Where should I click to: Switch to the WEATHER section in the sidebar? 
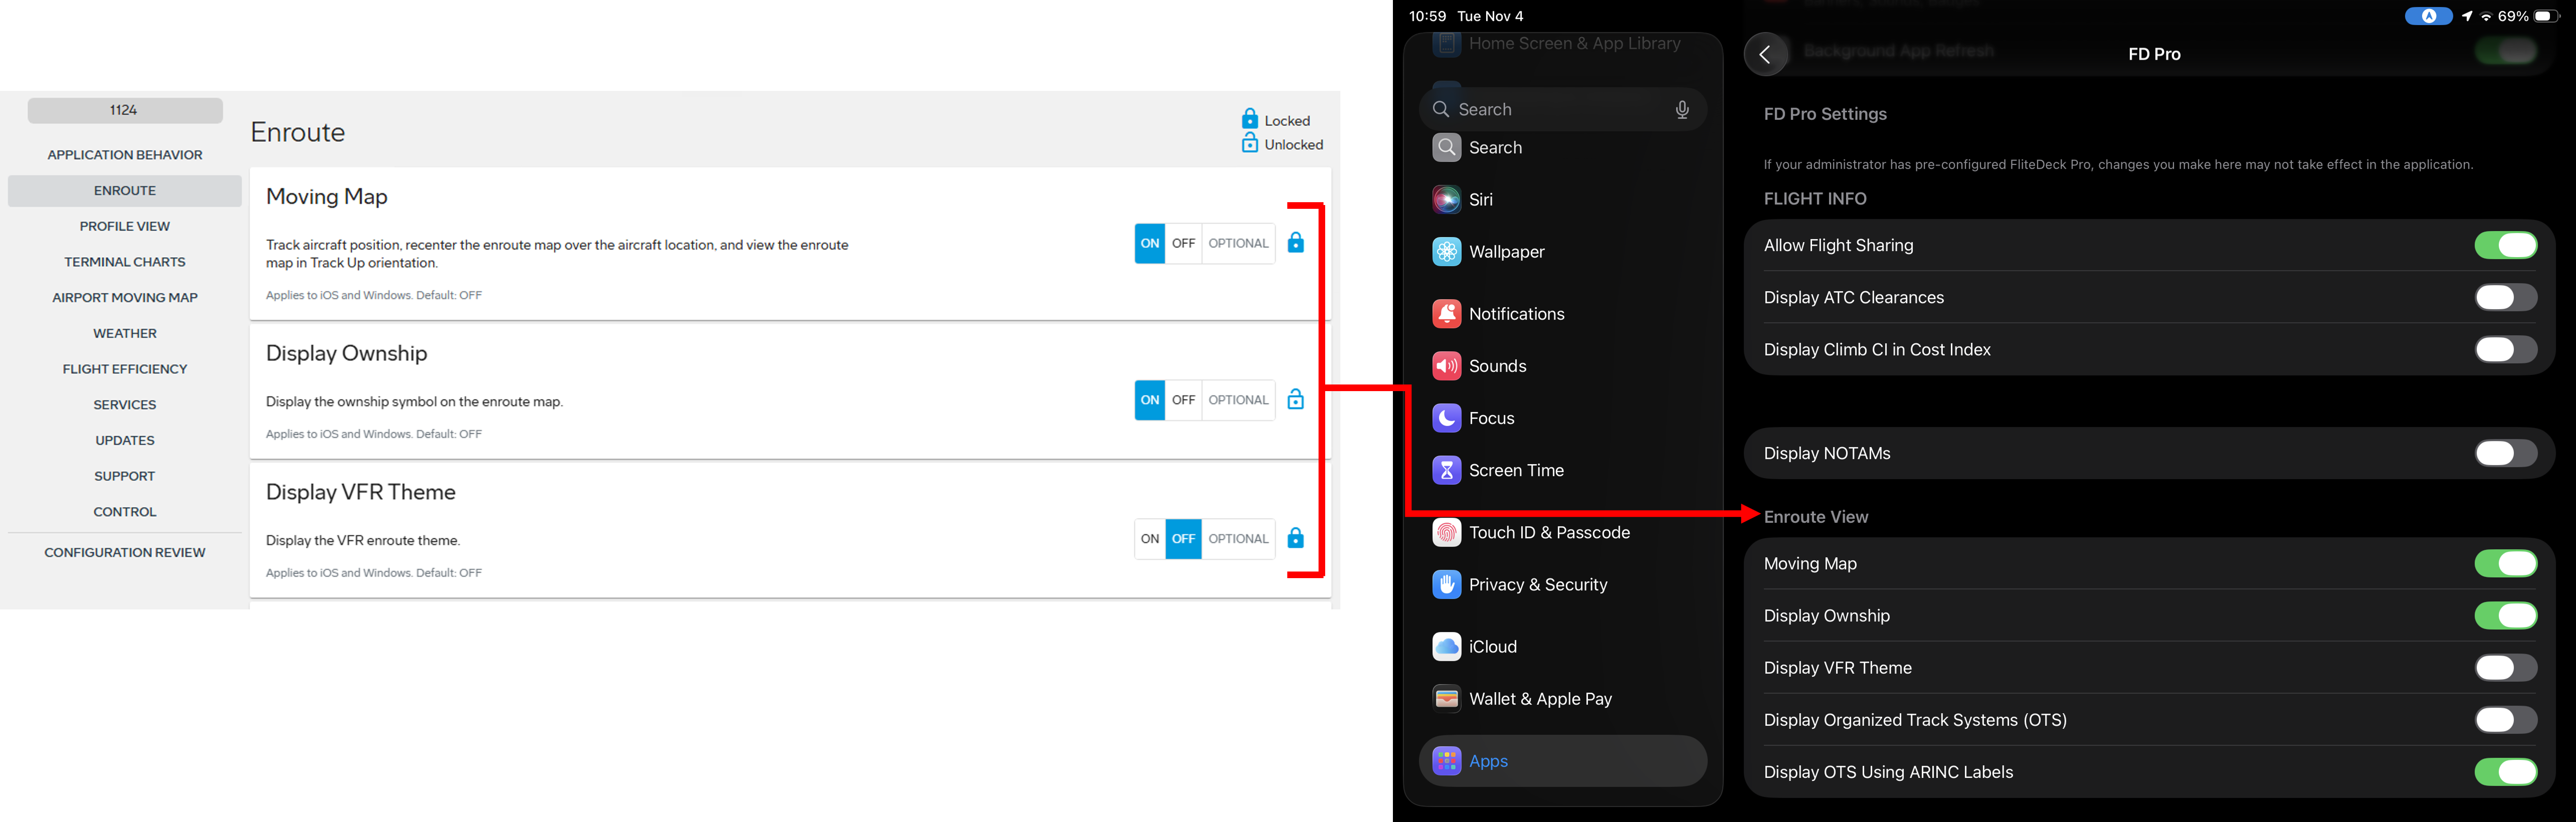(x=124, y=333)
